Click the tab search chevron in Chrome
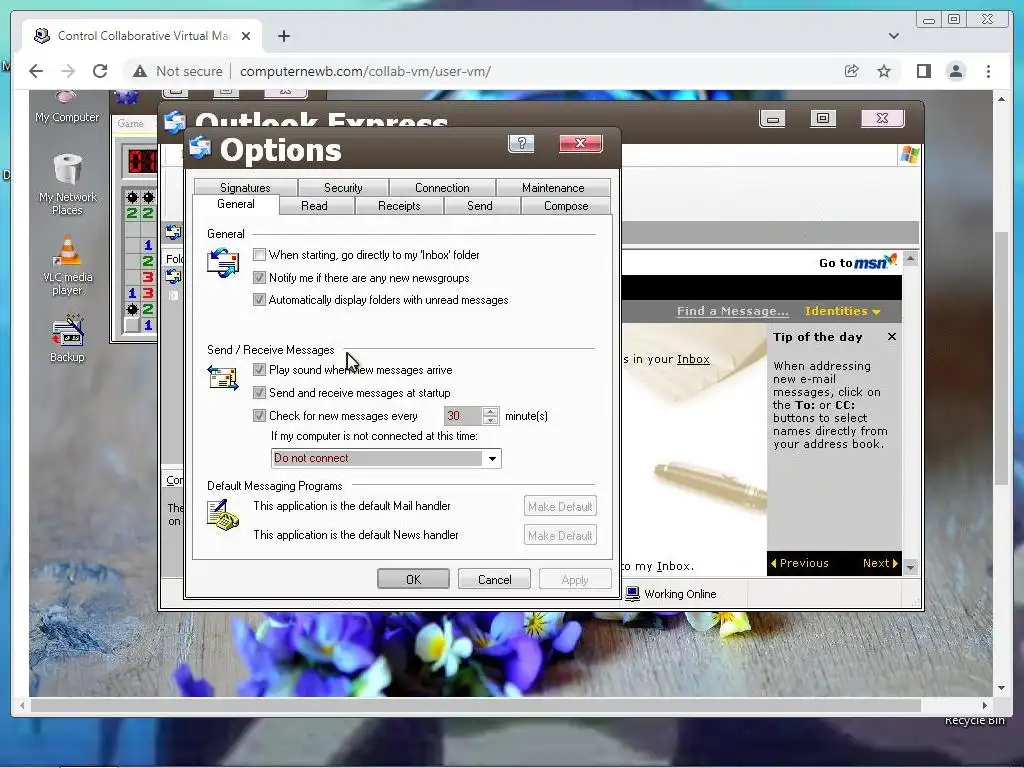Viewport: 1024px width, 768px height. pos(893,36)
